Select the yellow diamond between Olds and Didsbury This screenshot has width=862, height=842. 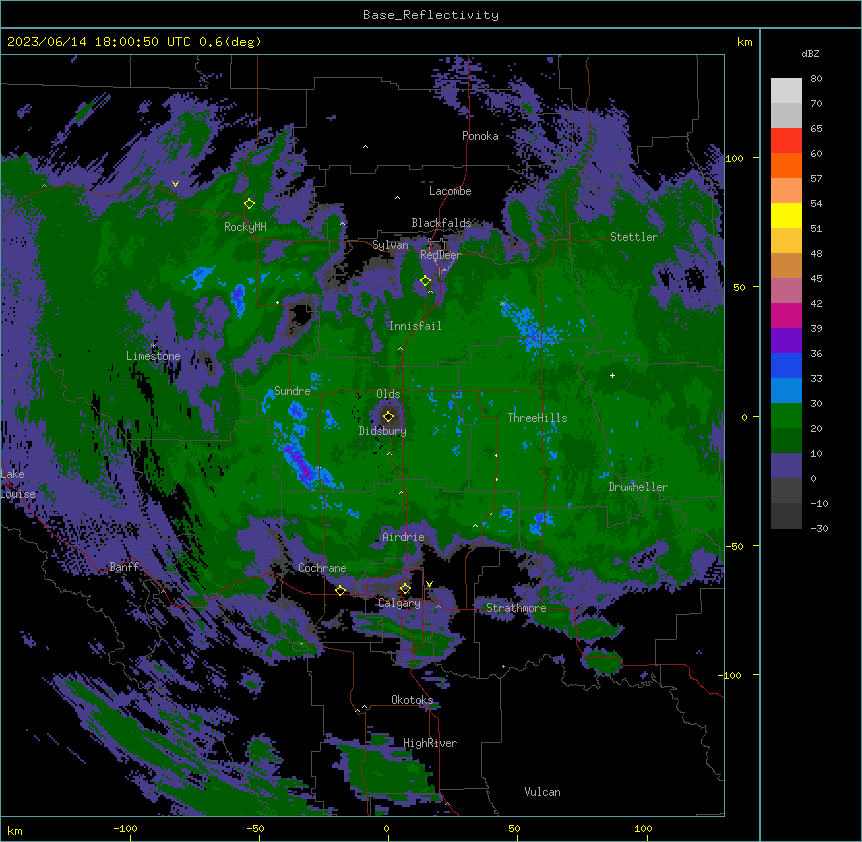click(388, 416)
